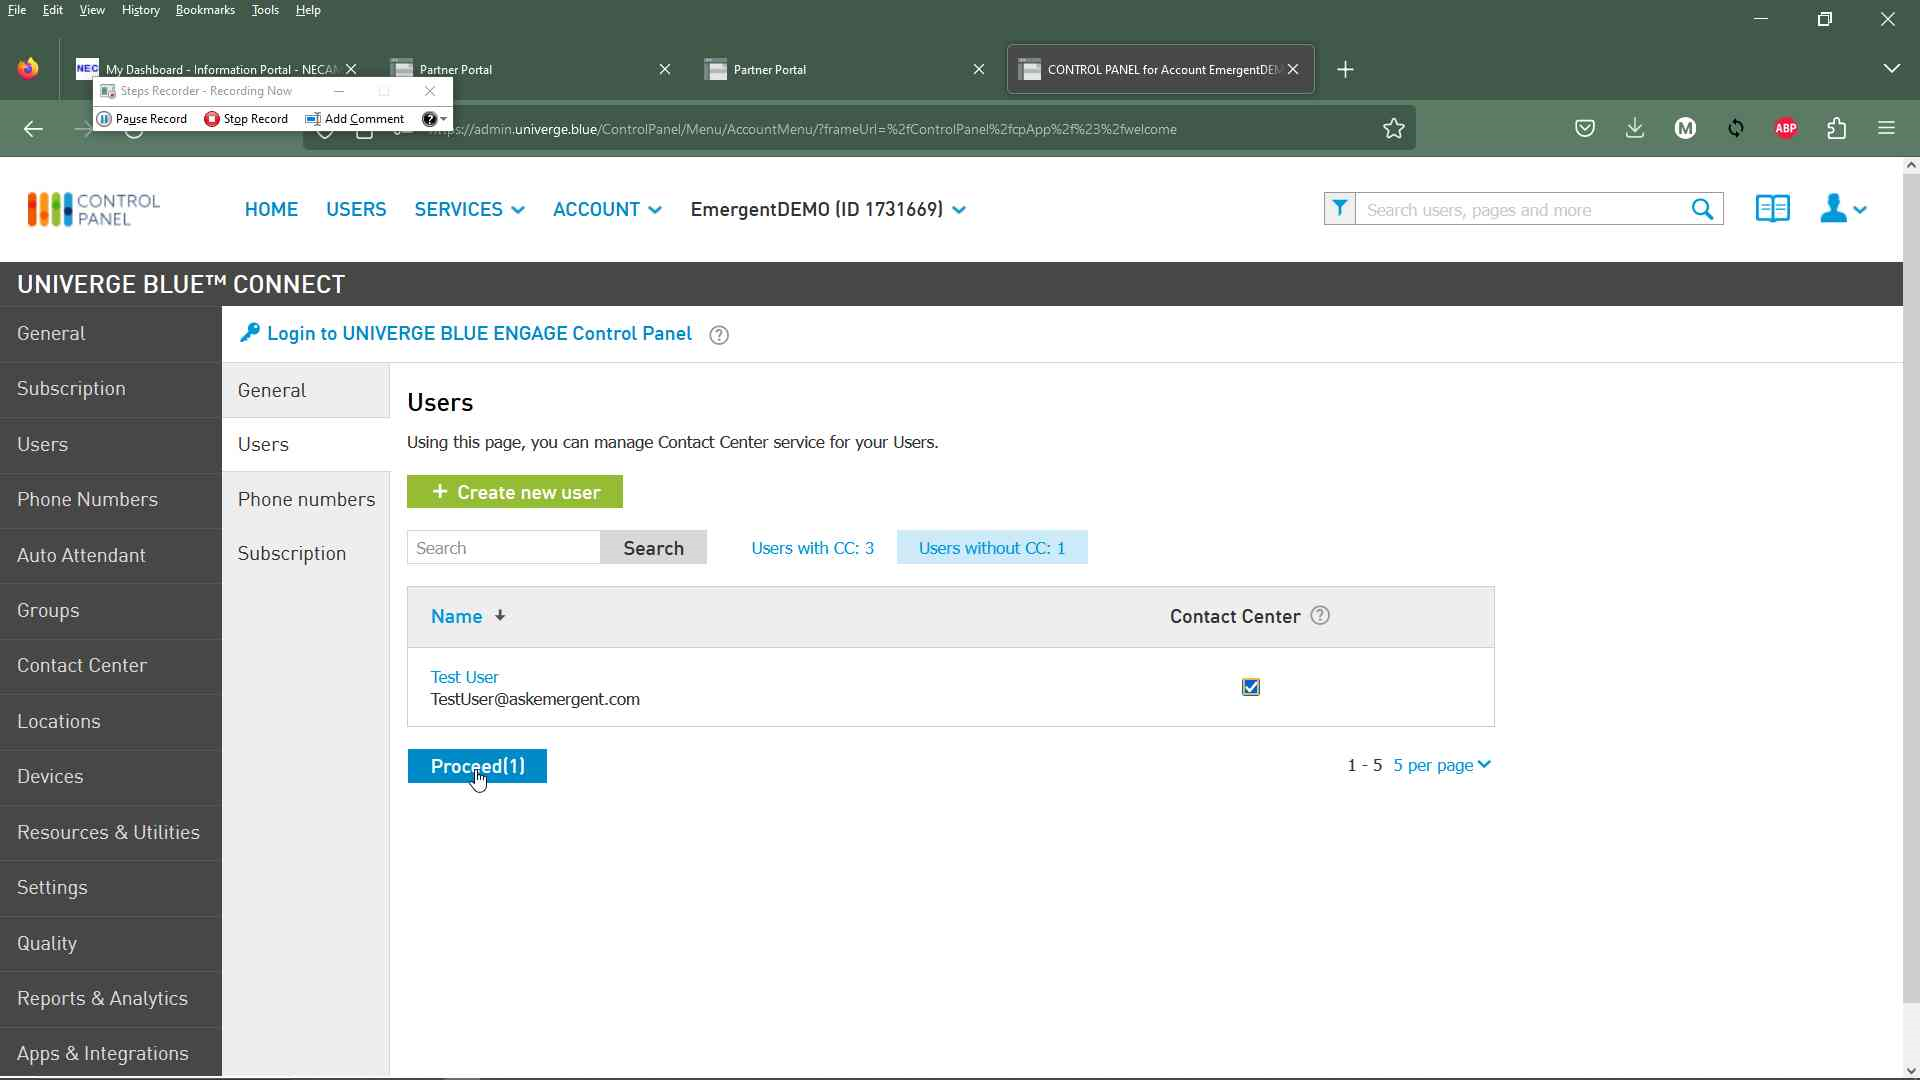Open the Firefox hamburger menu
The height and width of the screenshot is (1080, 1920).
(x=1887, y=129)
